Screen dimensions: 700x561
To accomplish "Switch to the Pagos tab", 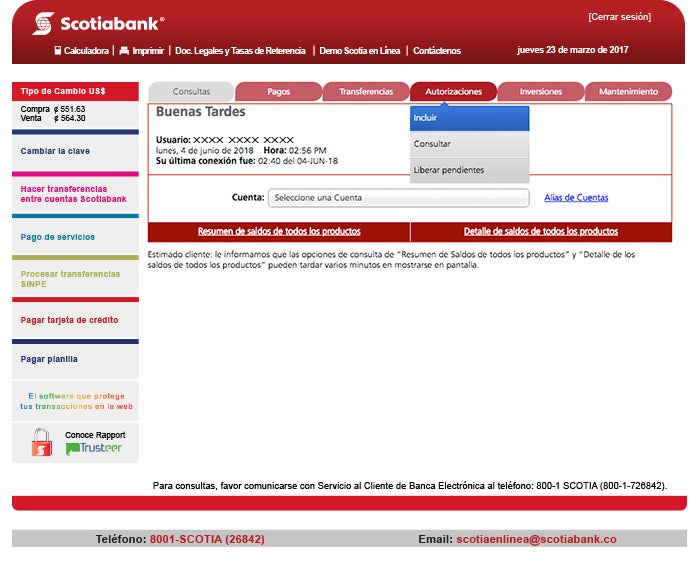I will [279, 92].
